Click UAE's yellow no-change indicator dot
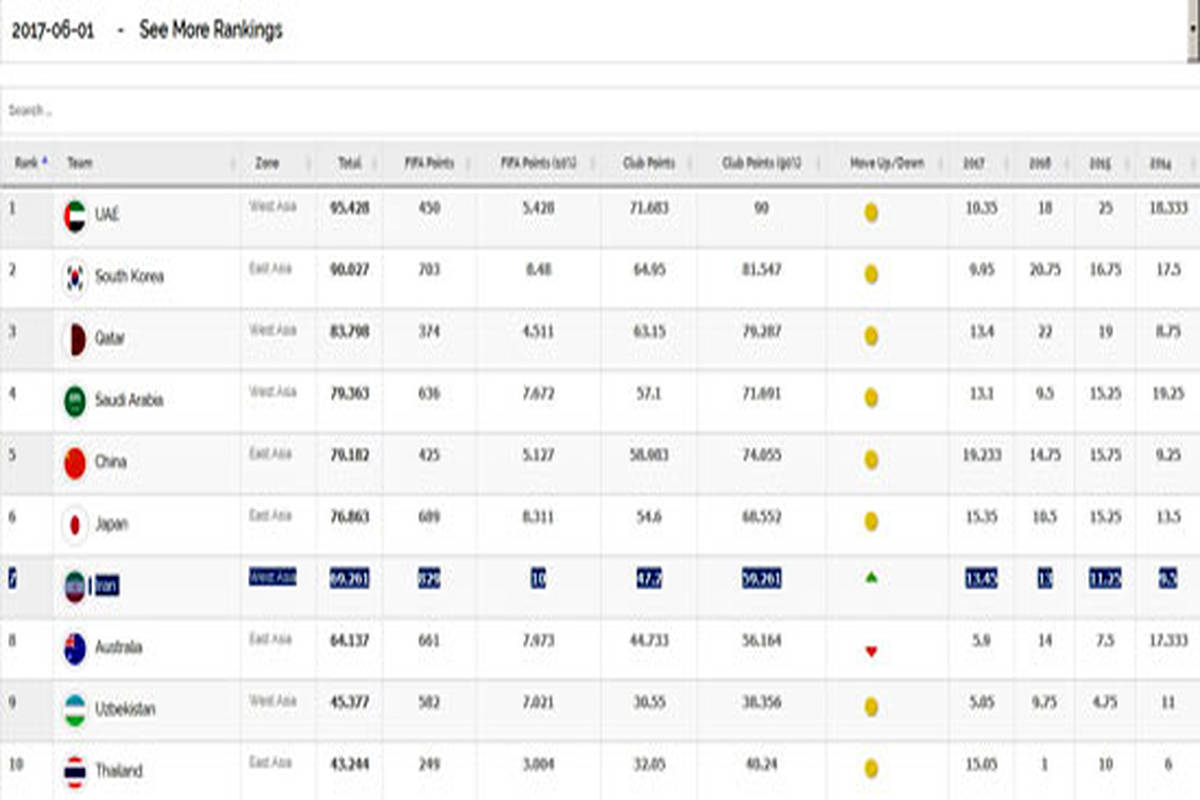Screen dimensions: 1200x800 coord(871,213)
